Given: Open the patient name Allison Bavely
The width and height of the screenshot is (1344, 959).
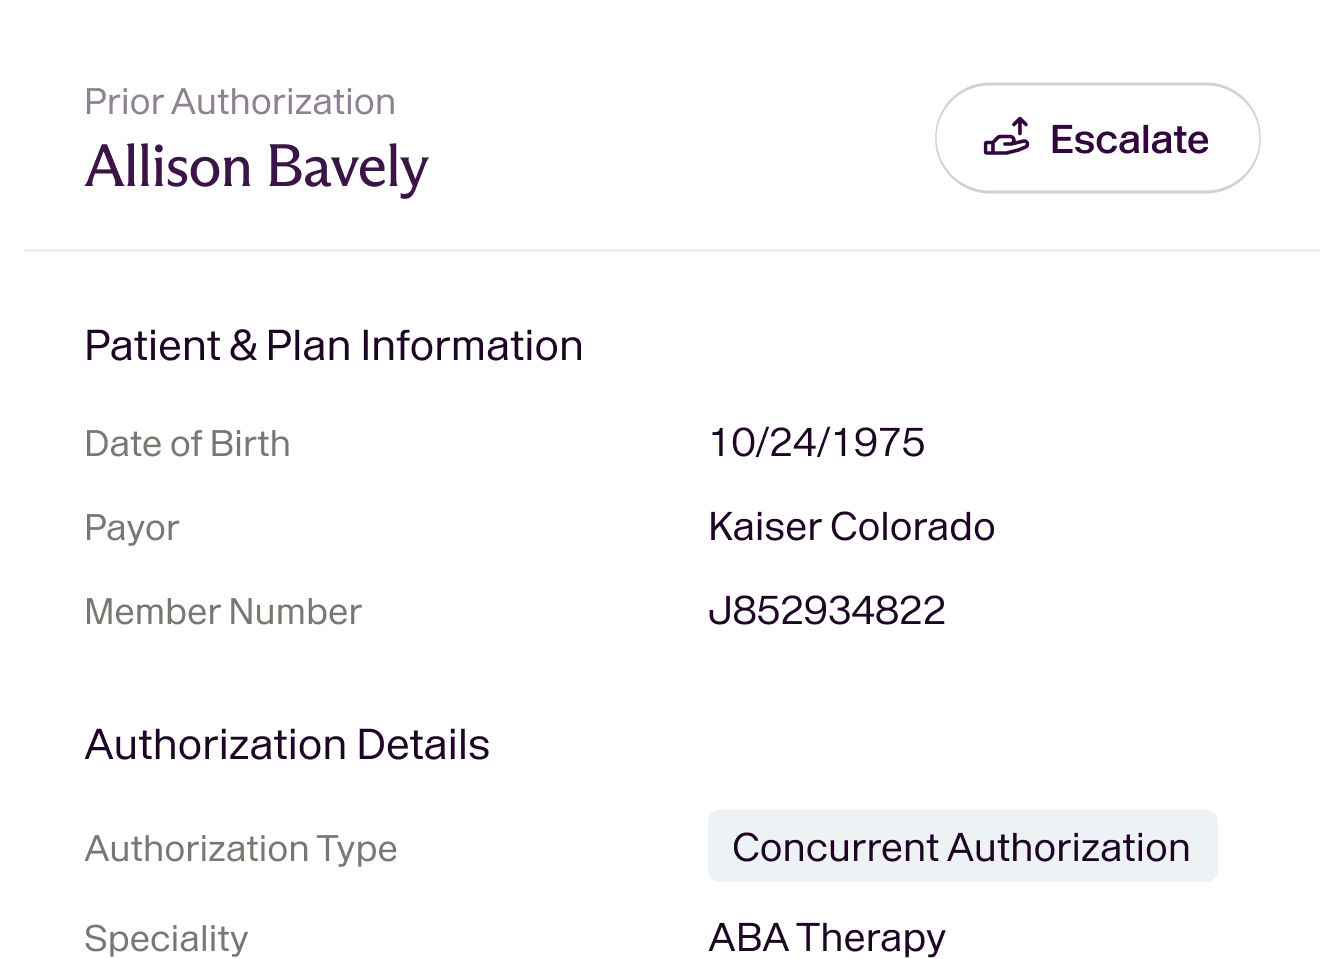Looking at the screenshot, I should [257, 166].
